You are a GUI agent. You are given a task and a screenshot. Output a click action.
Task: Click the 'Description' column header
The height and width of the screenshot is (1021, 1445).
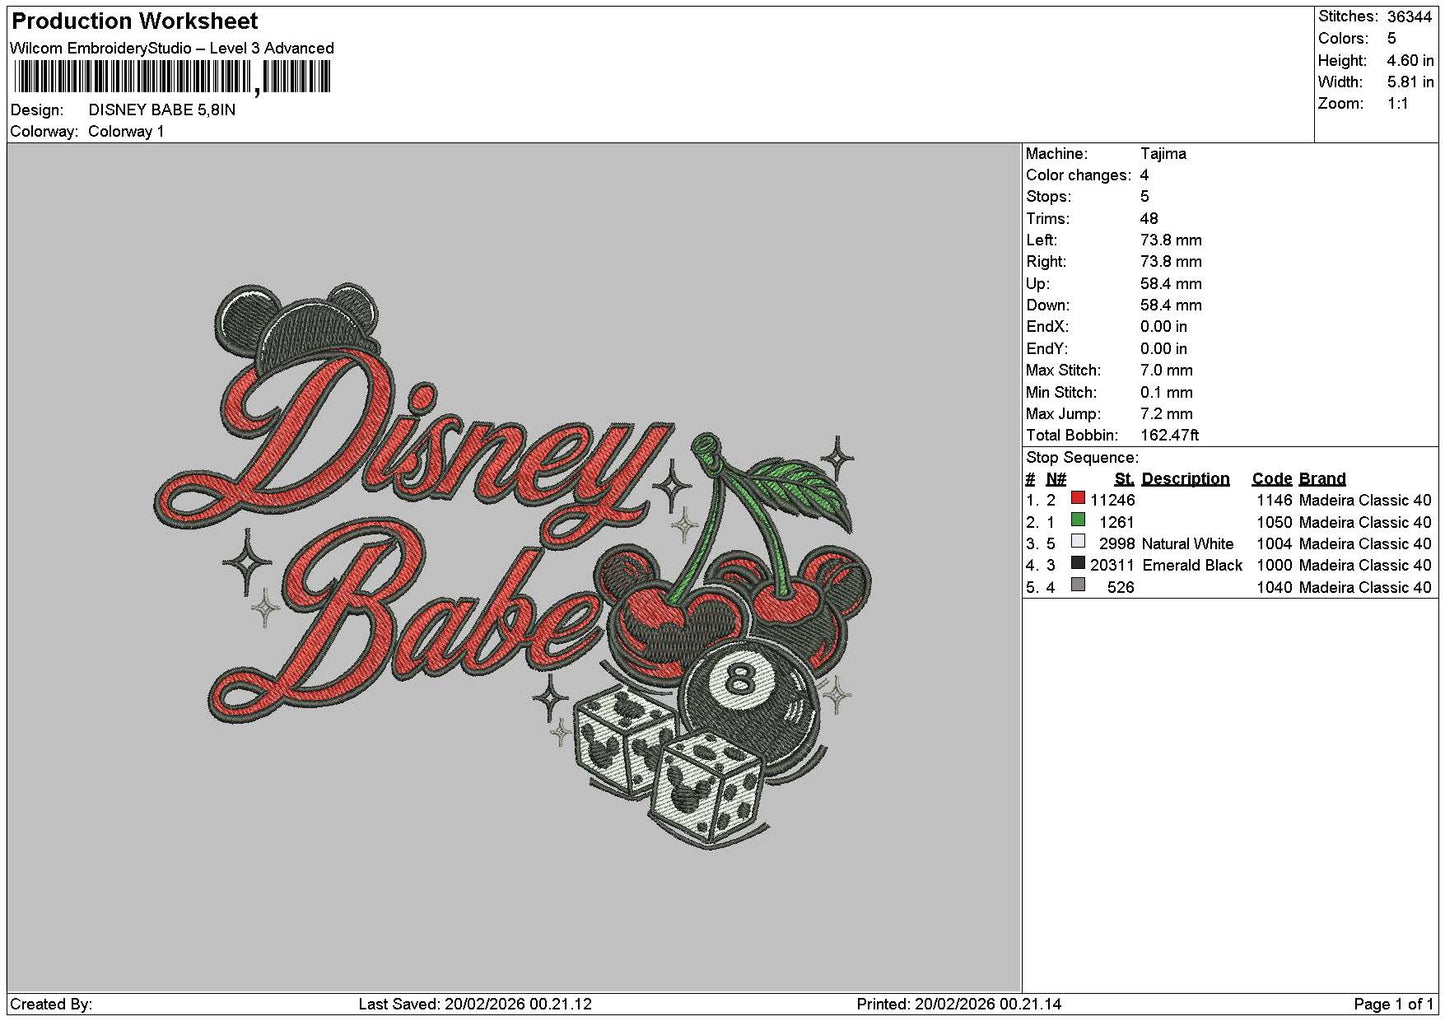[x=1185, y=479]
